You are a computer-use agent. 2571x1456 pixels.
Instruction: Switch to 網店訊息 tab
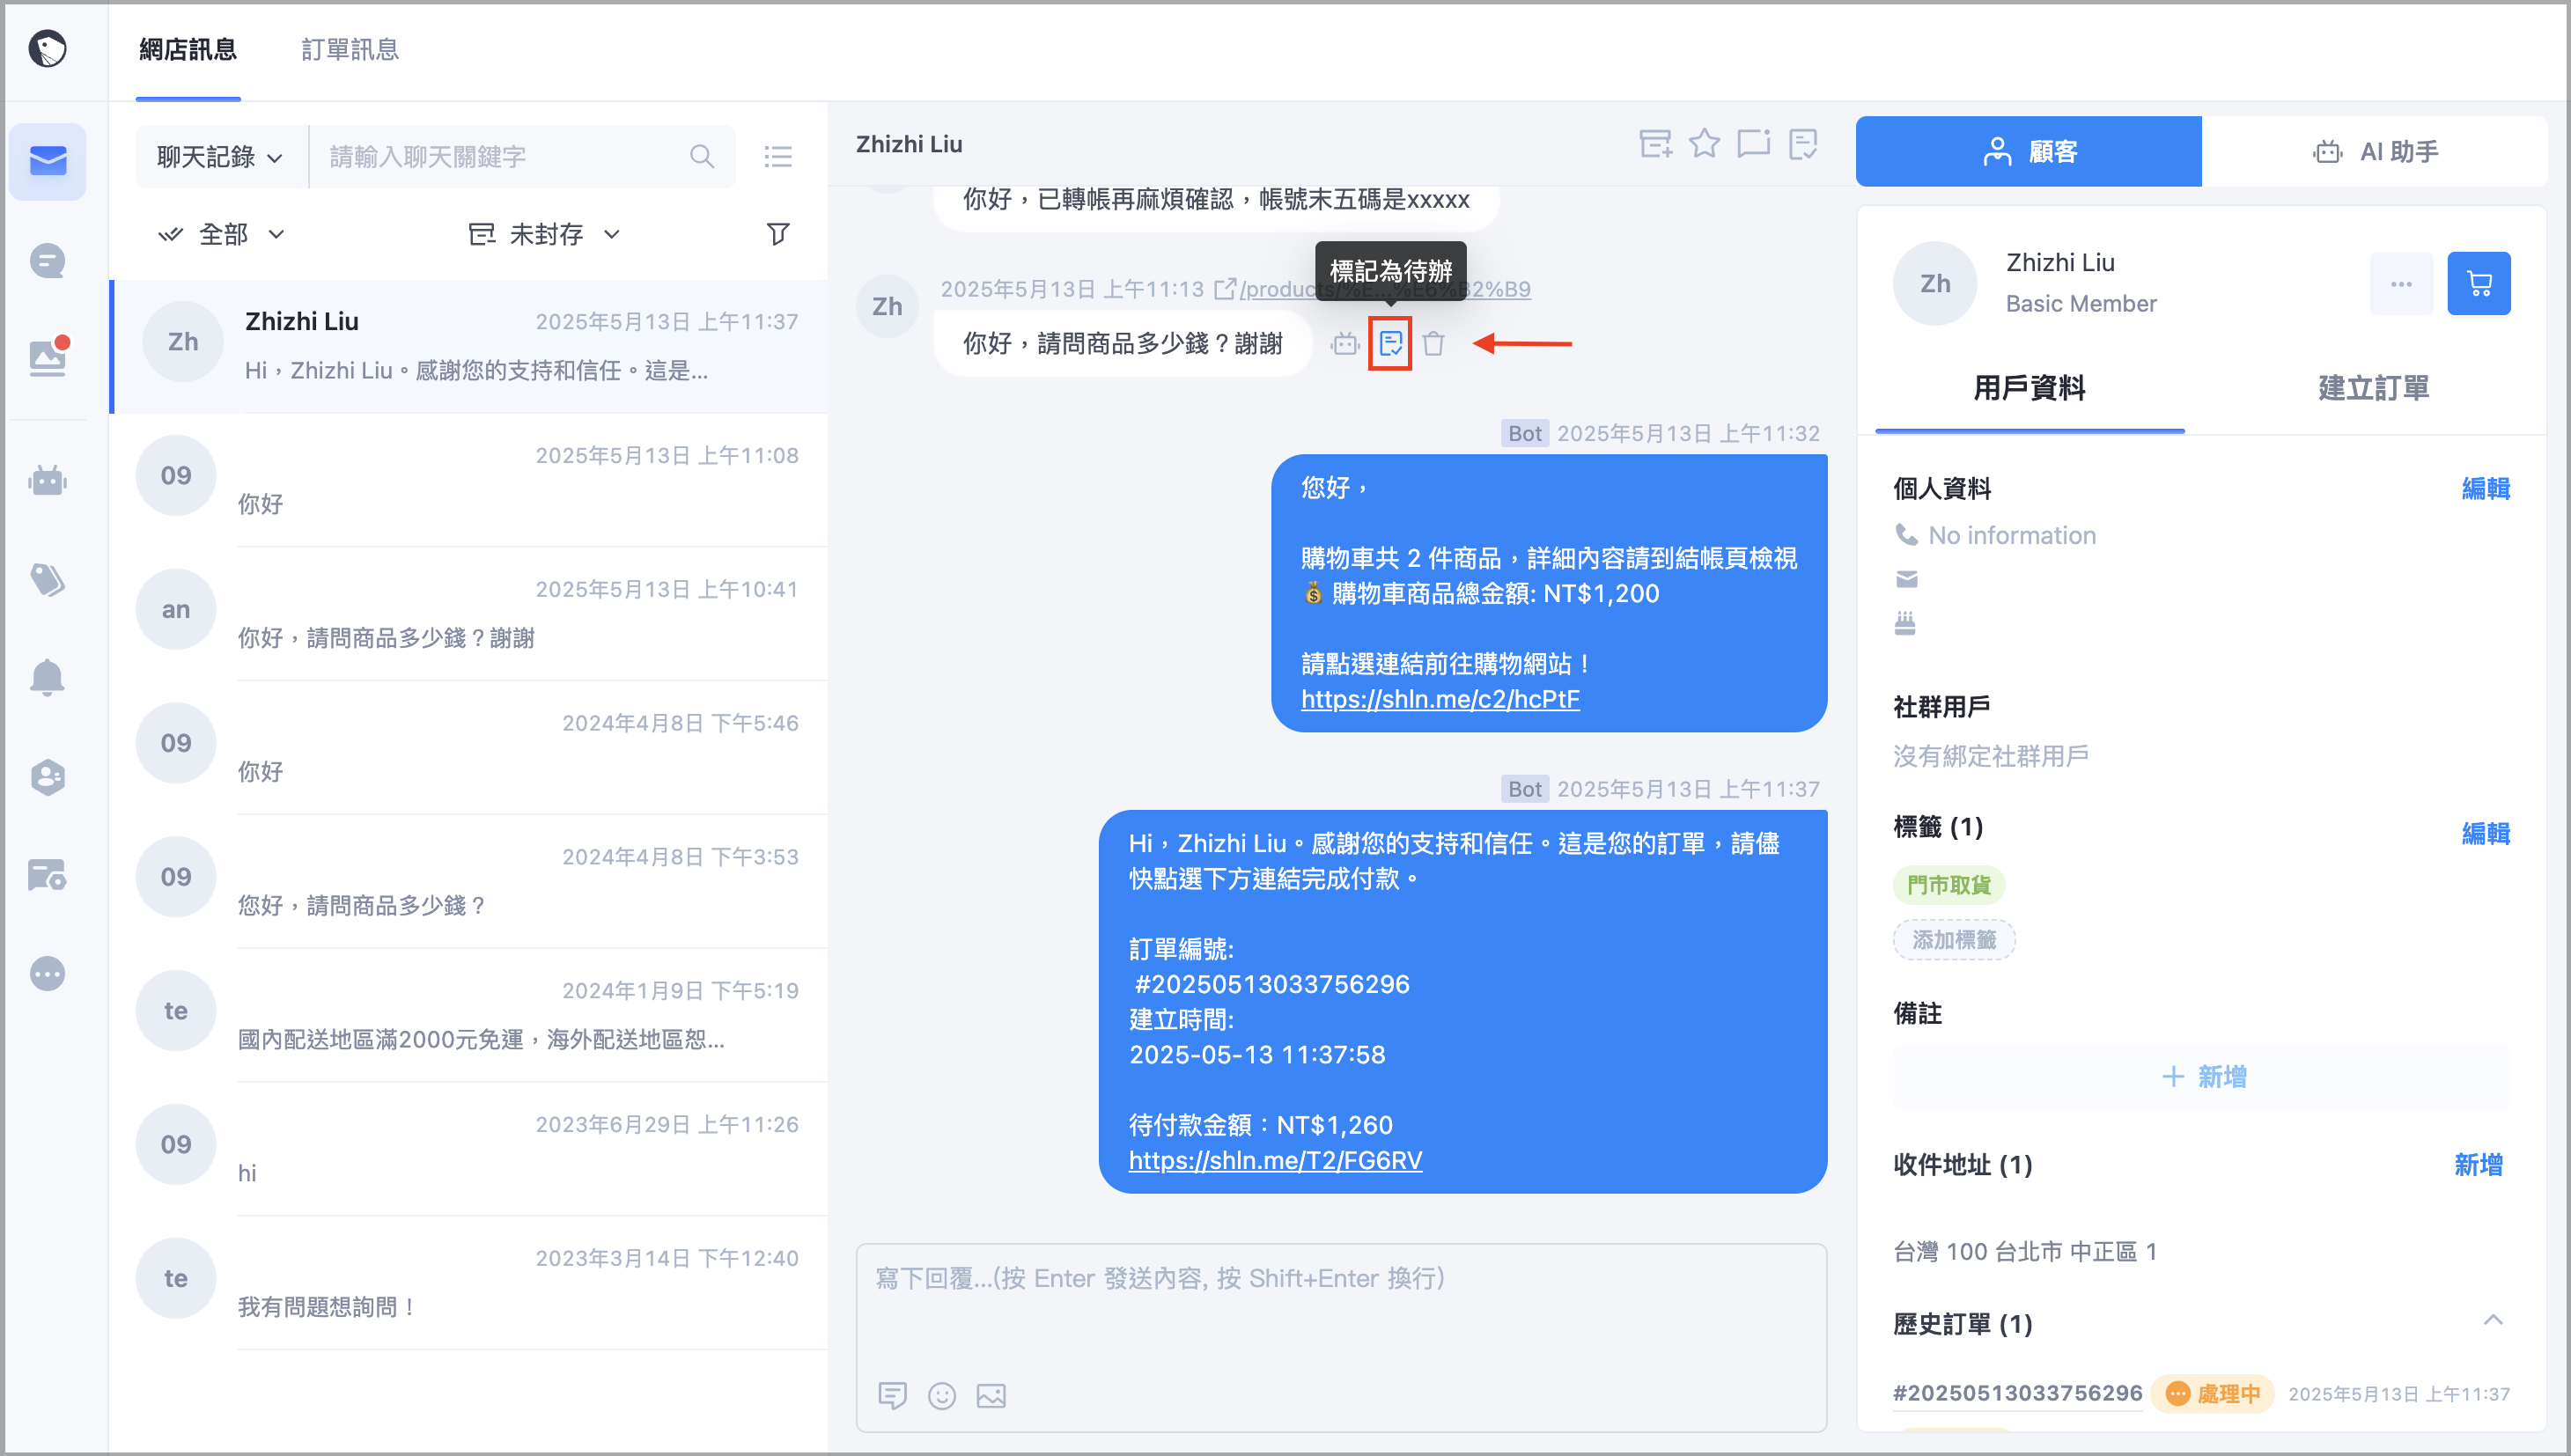click(188, 49)
